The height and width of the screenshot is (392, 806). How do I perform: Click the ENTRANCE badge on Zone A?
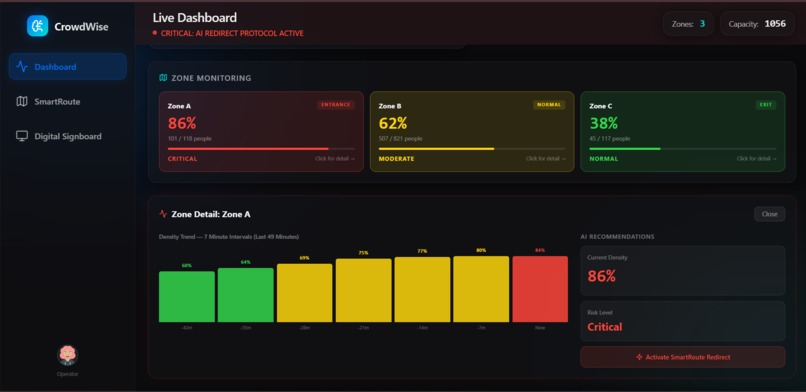[336, 105]
